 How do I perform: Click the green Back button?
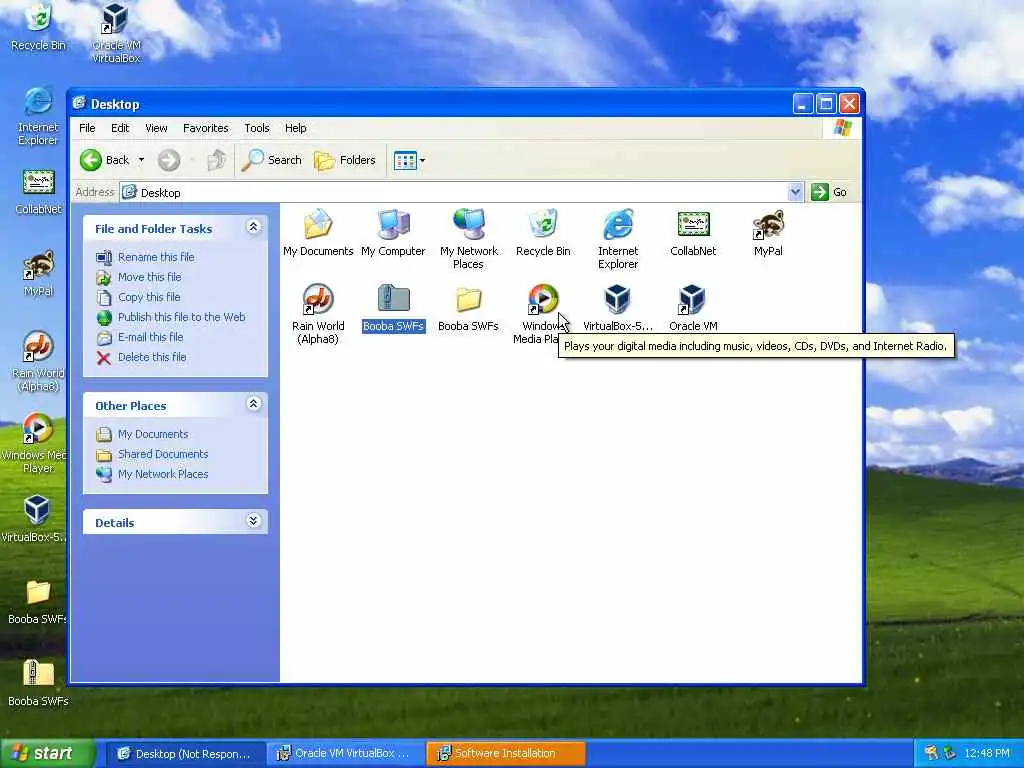coord(104,160)
